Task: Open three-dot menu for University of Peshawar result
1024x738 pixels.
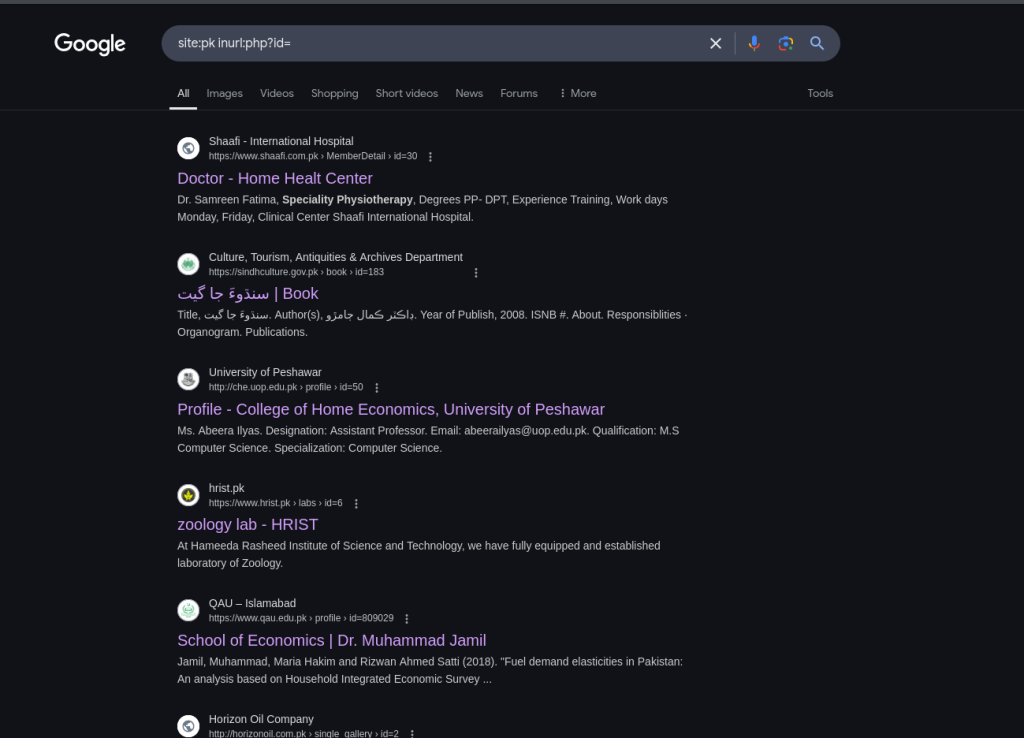Action: point(377,388)
